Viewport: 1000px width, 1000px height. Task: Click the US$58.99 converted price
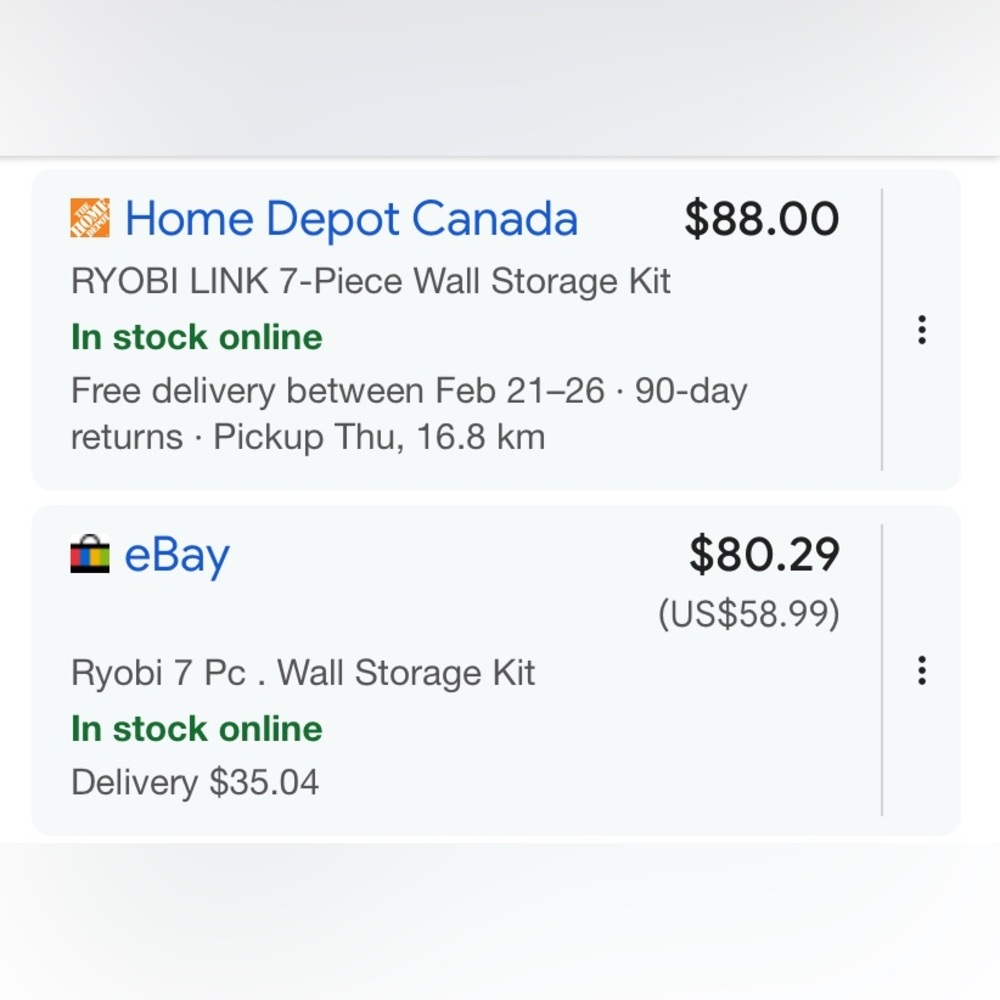pos(749,614)
